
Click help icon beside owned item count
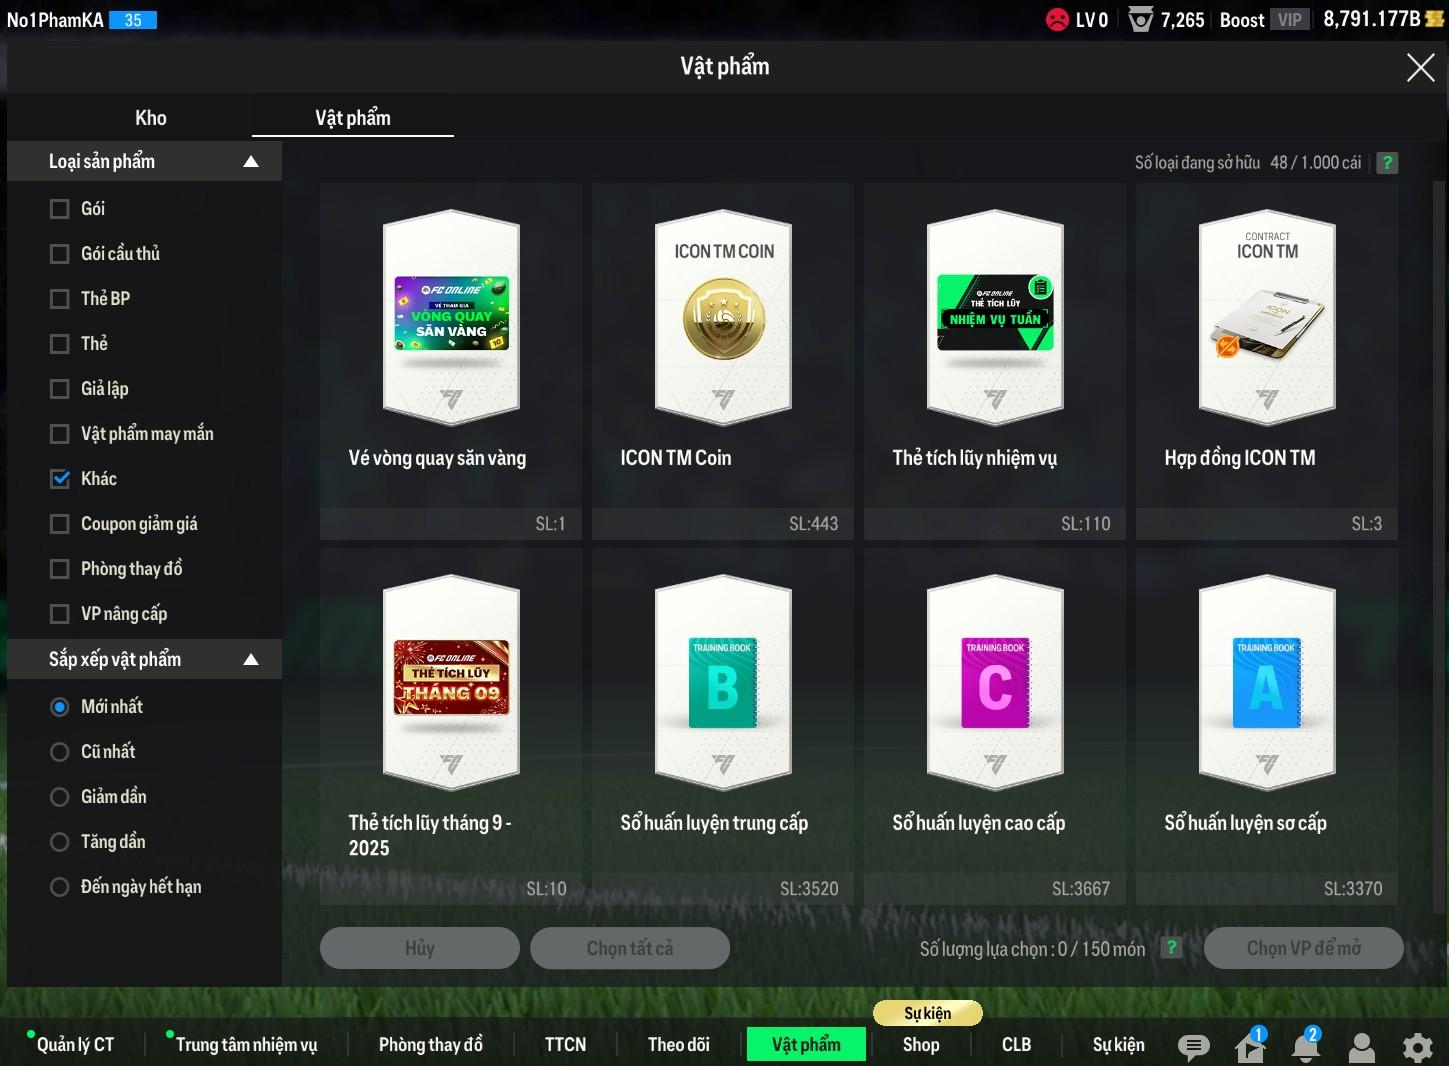coord(1387,163)
